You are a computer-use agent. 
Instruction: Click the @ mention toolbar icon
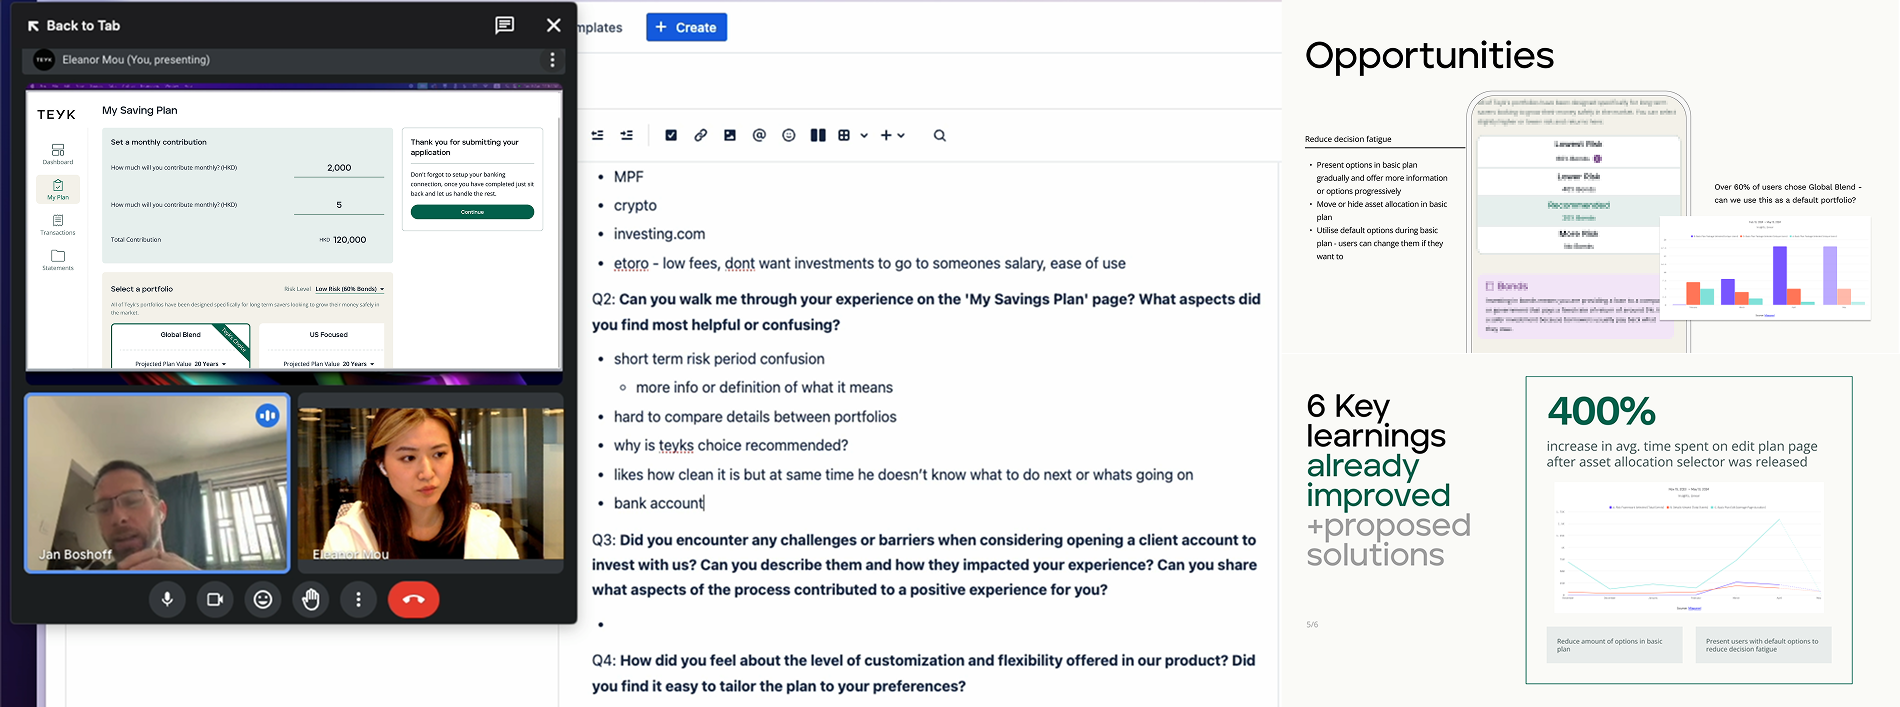759,135
